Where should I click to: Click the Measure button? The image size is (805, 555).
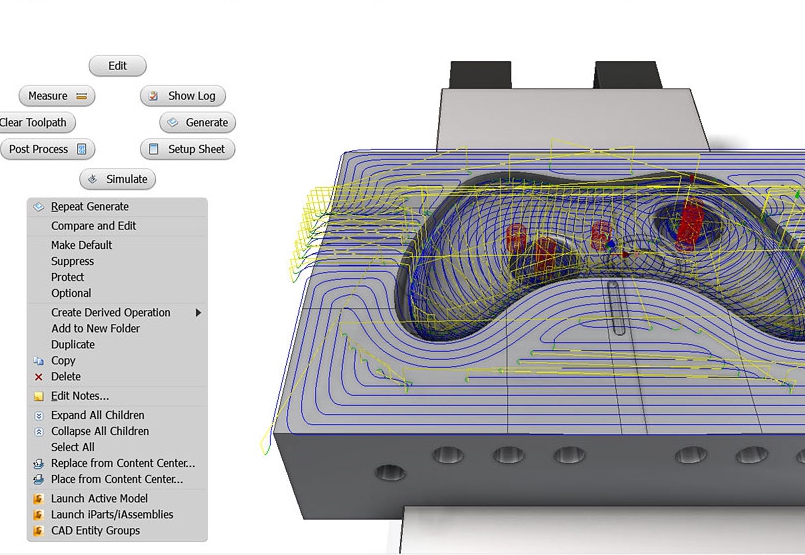[x=57, y=96]
